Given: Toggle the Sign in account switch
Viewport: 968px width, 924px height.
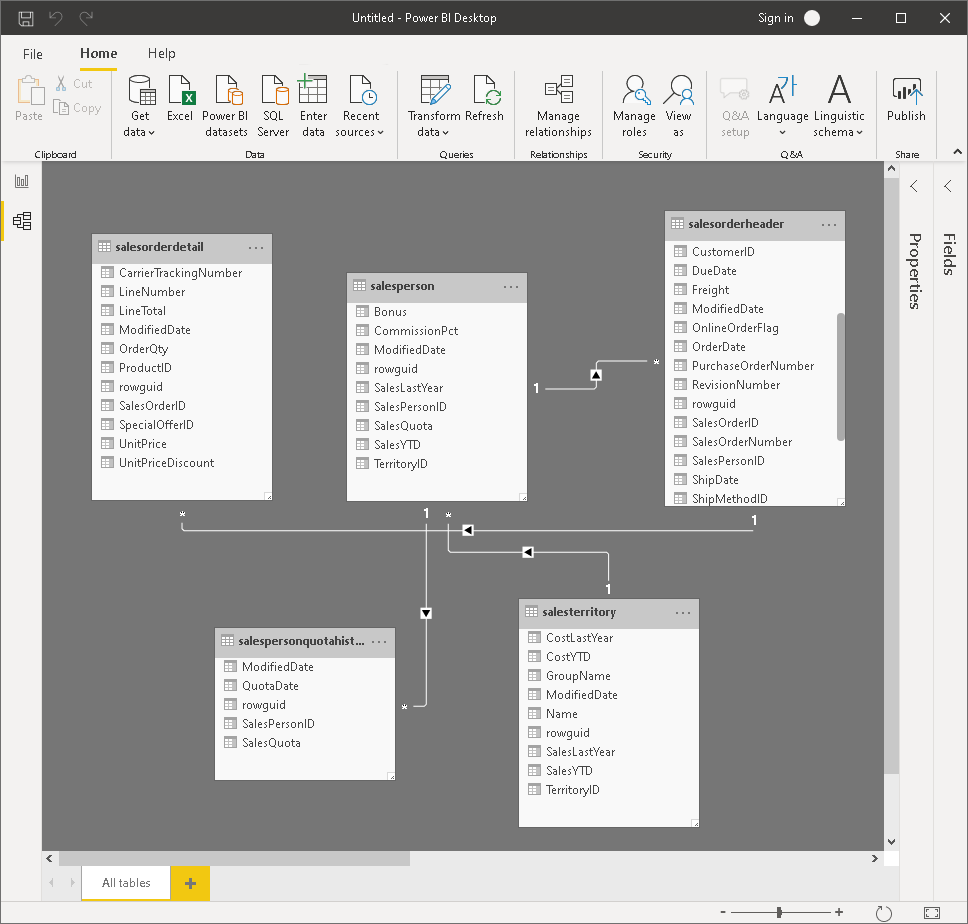Looking at the screenshot, I should click(812, 18).
